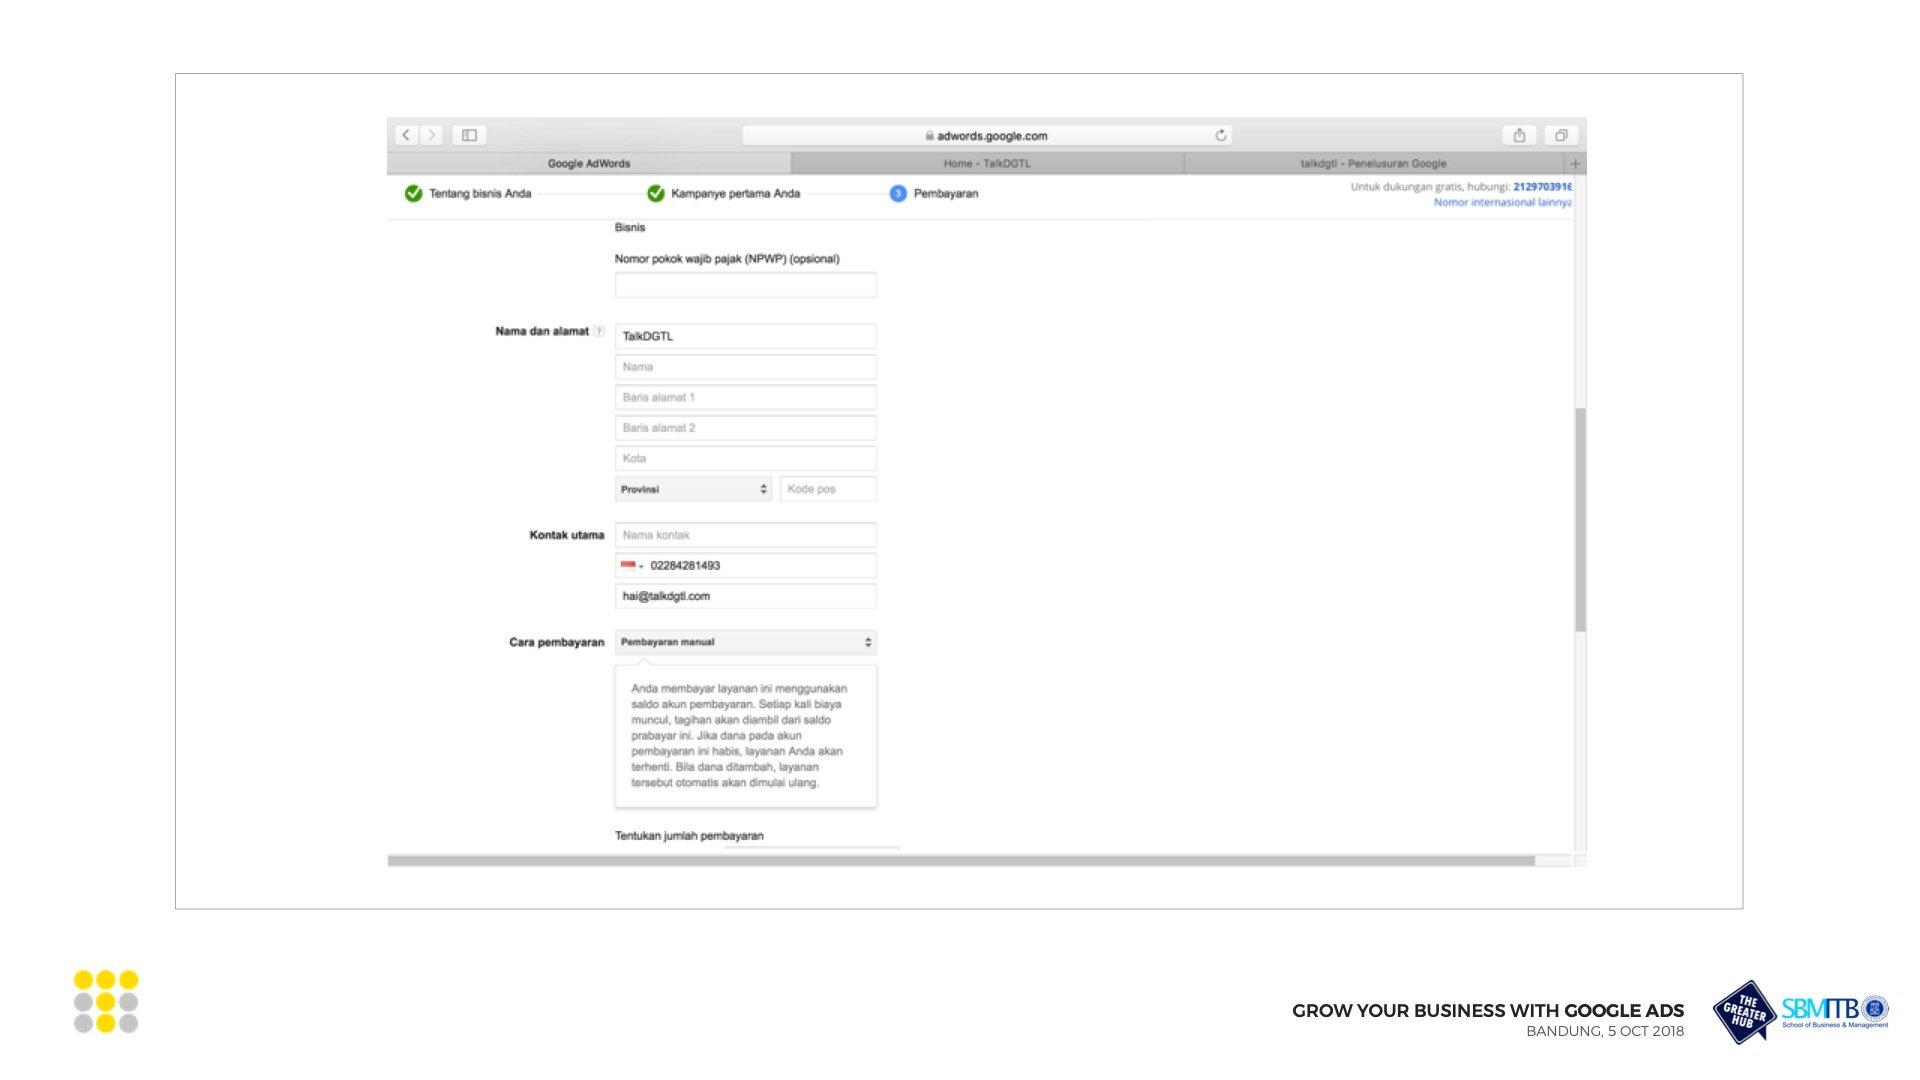
Task: Show all tabs overview icon
Action: (x=1561, y=135)
